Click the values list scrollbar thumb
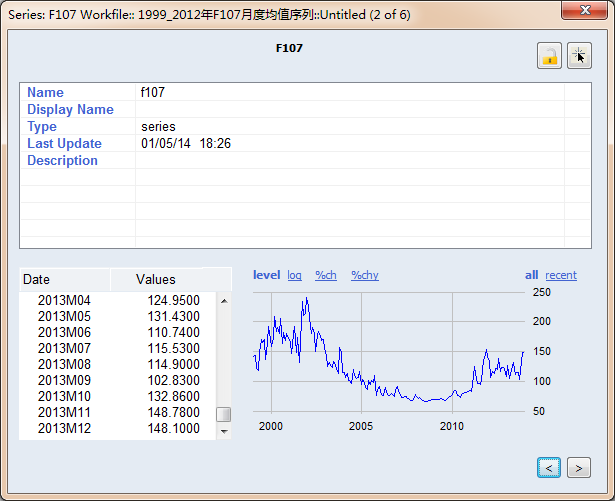Screen dimensions: 615x501 [224, 414]
